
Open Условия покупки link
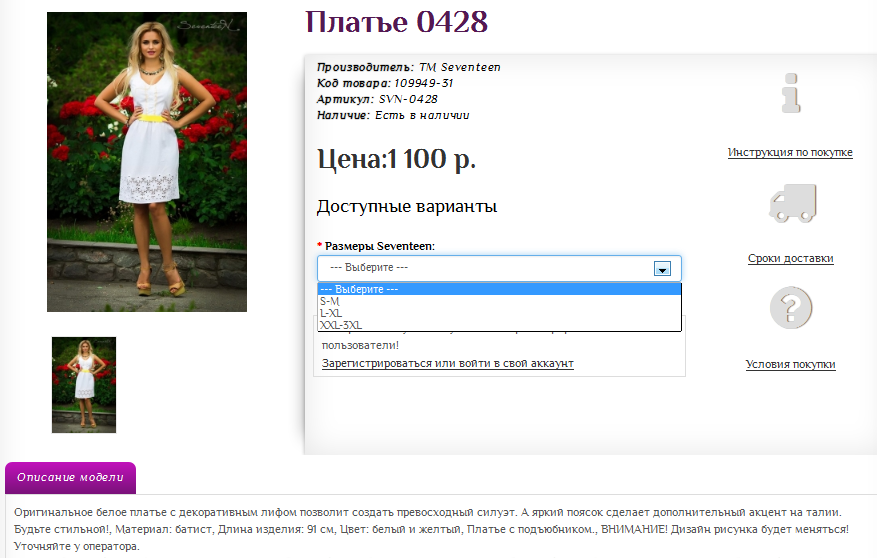coord(790,365)
